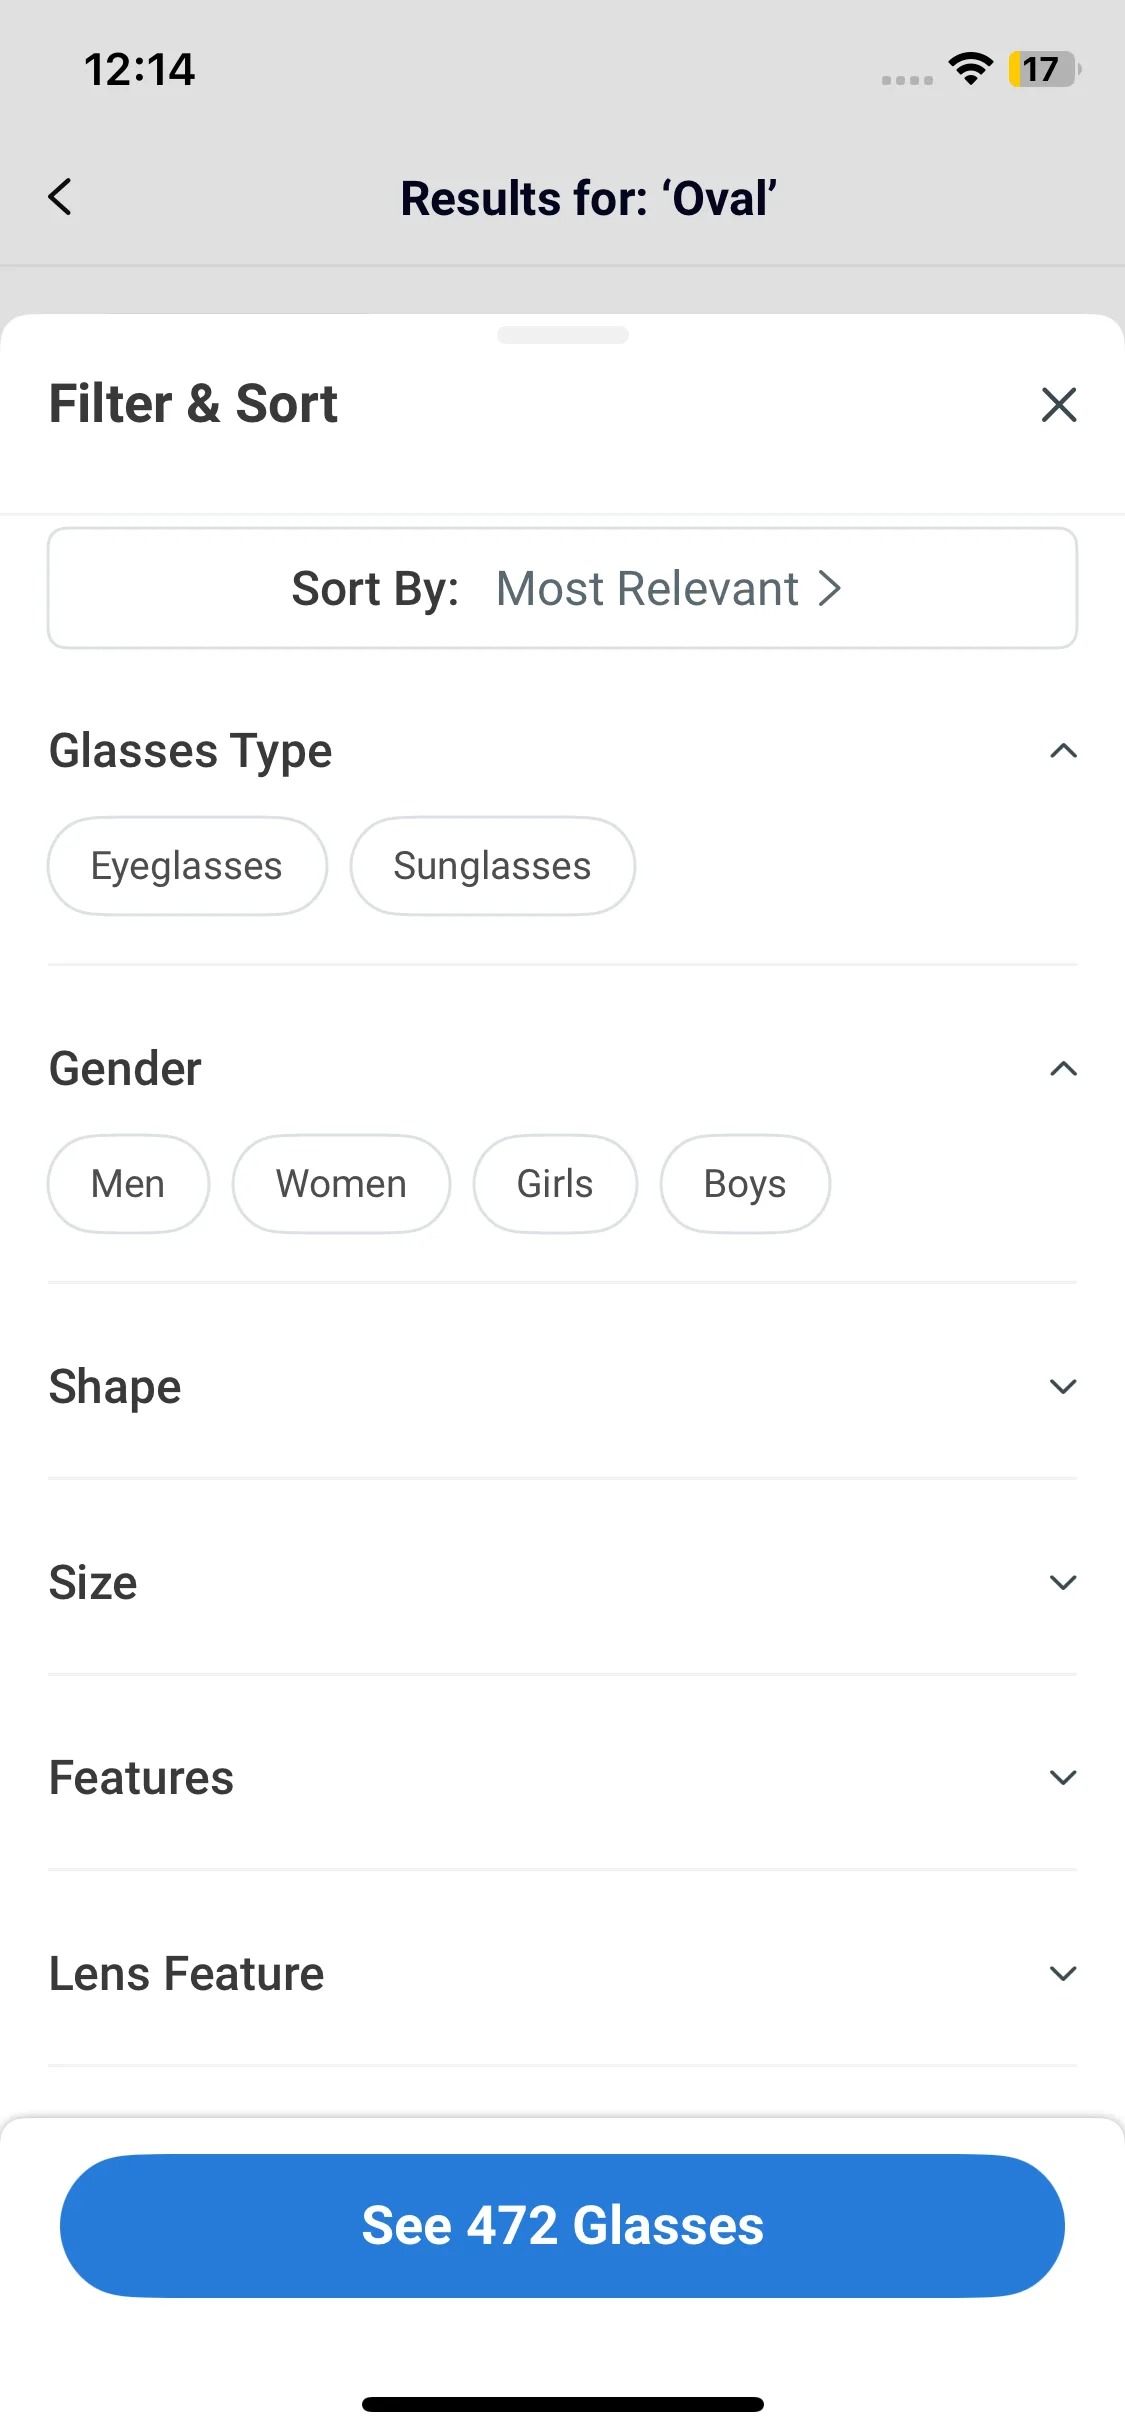The image size is (1125, 2436).
Task: Select the Girls gender chip
Action: point(555,1184)
